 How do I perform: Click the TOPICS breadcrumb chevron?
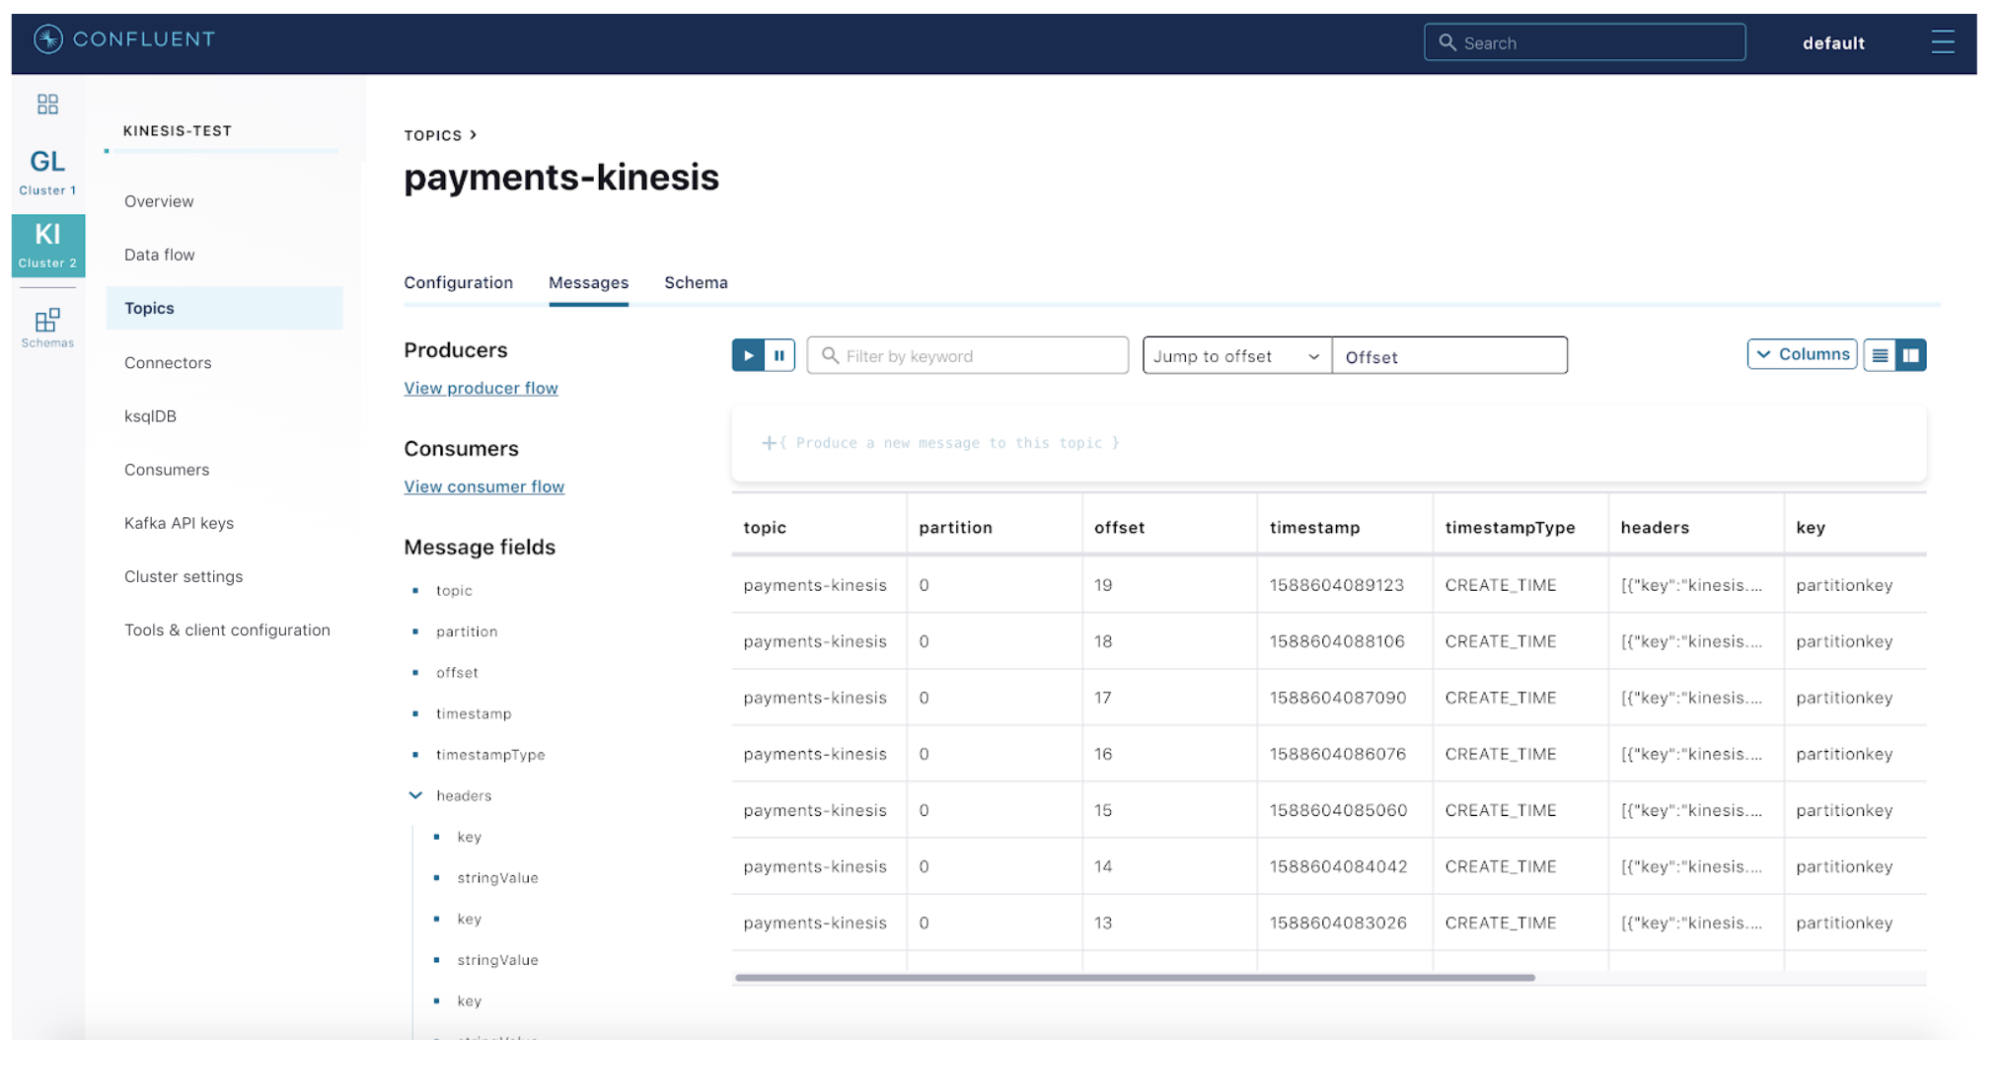point(474,134)
